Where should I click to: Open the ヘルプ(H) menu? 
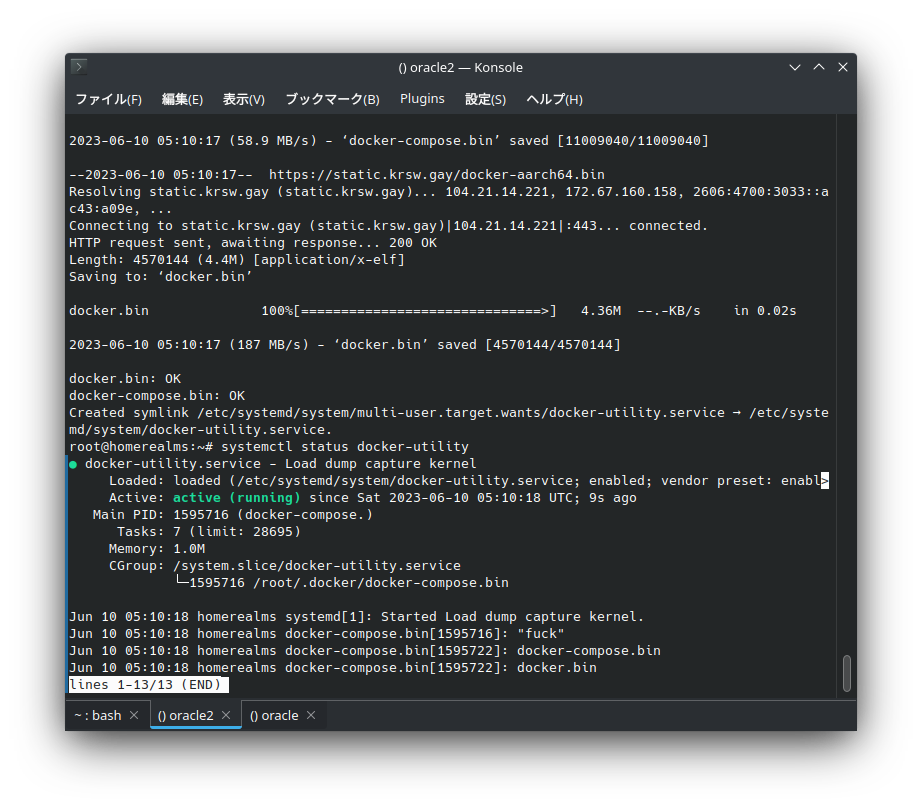click(x=554, y=99)
